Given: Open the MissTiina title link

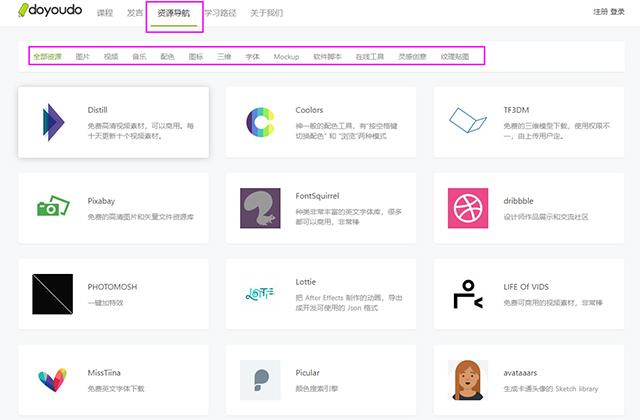Looking at the screenshot, I should (104, 373).
